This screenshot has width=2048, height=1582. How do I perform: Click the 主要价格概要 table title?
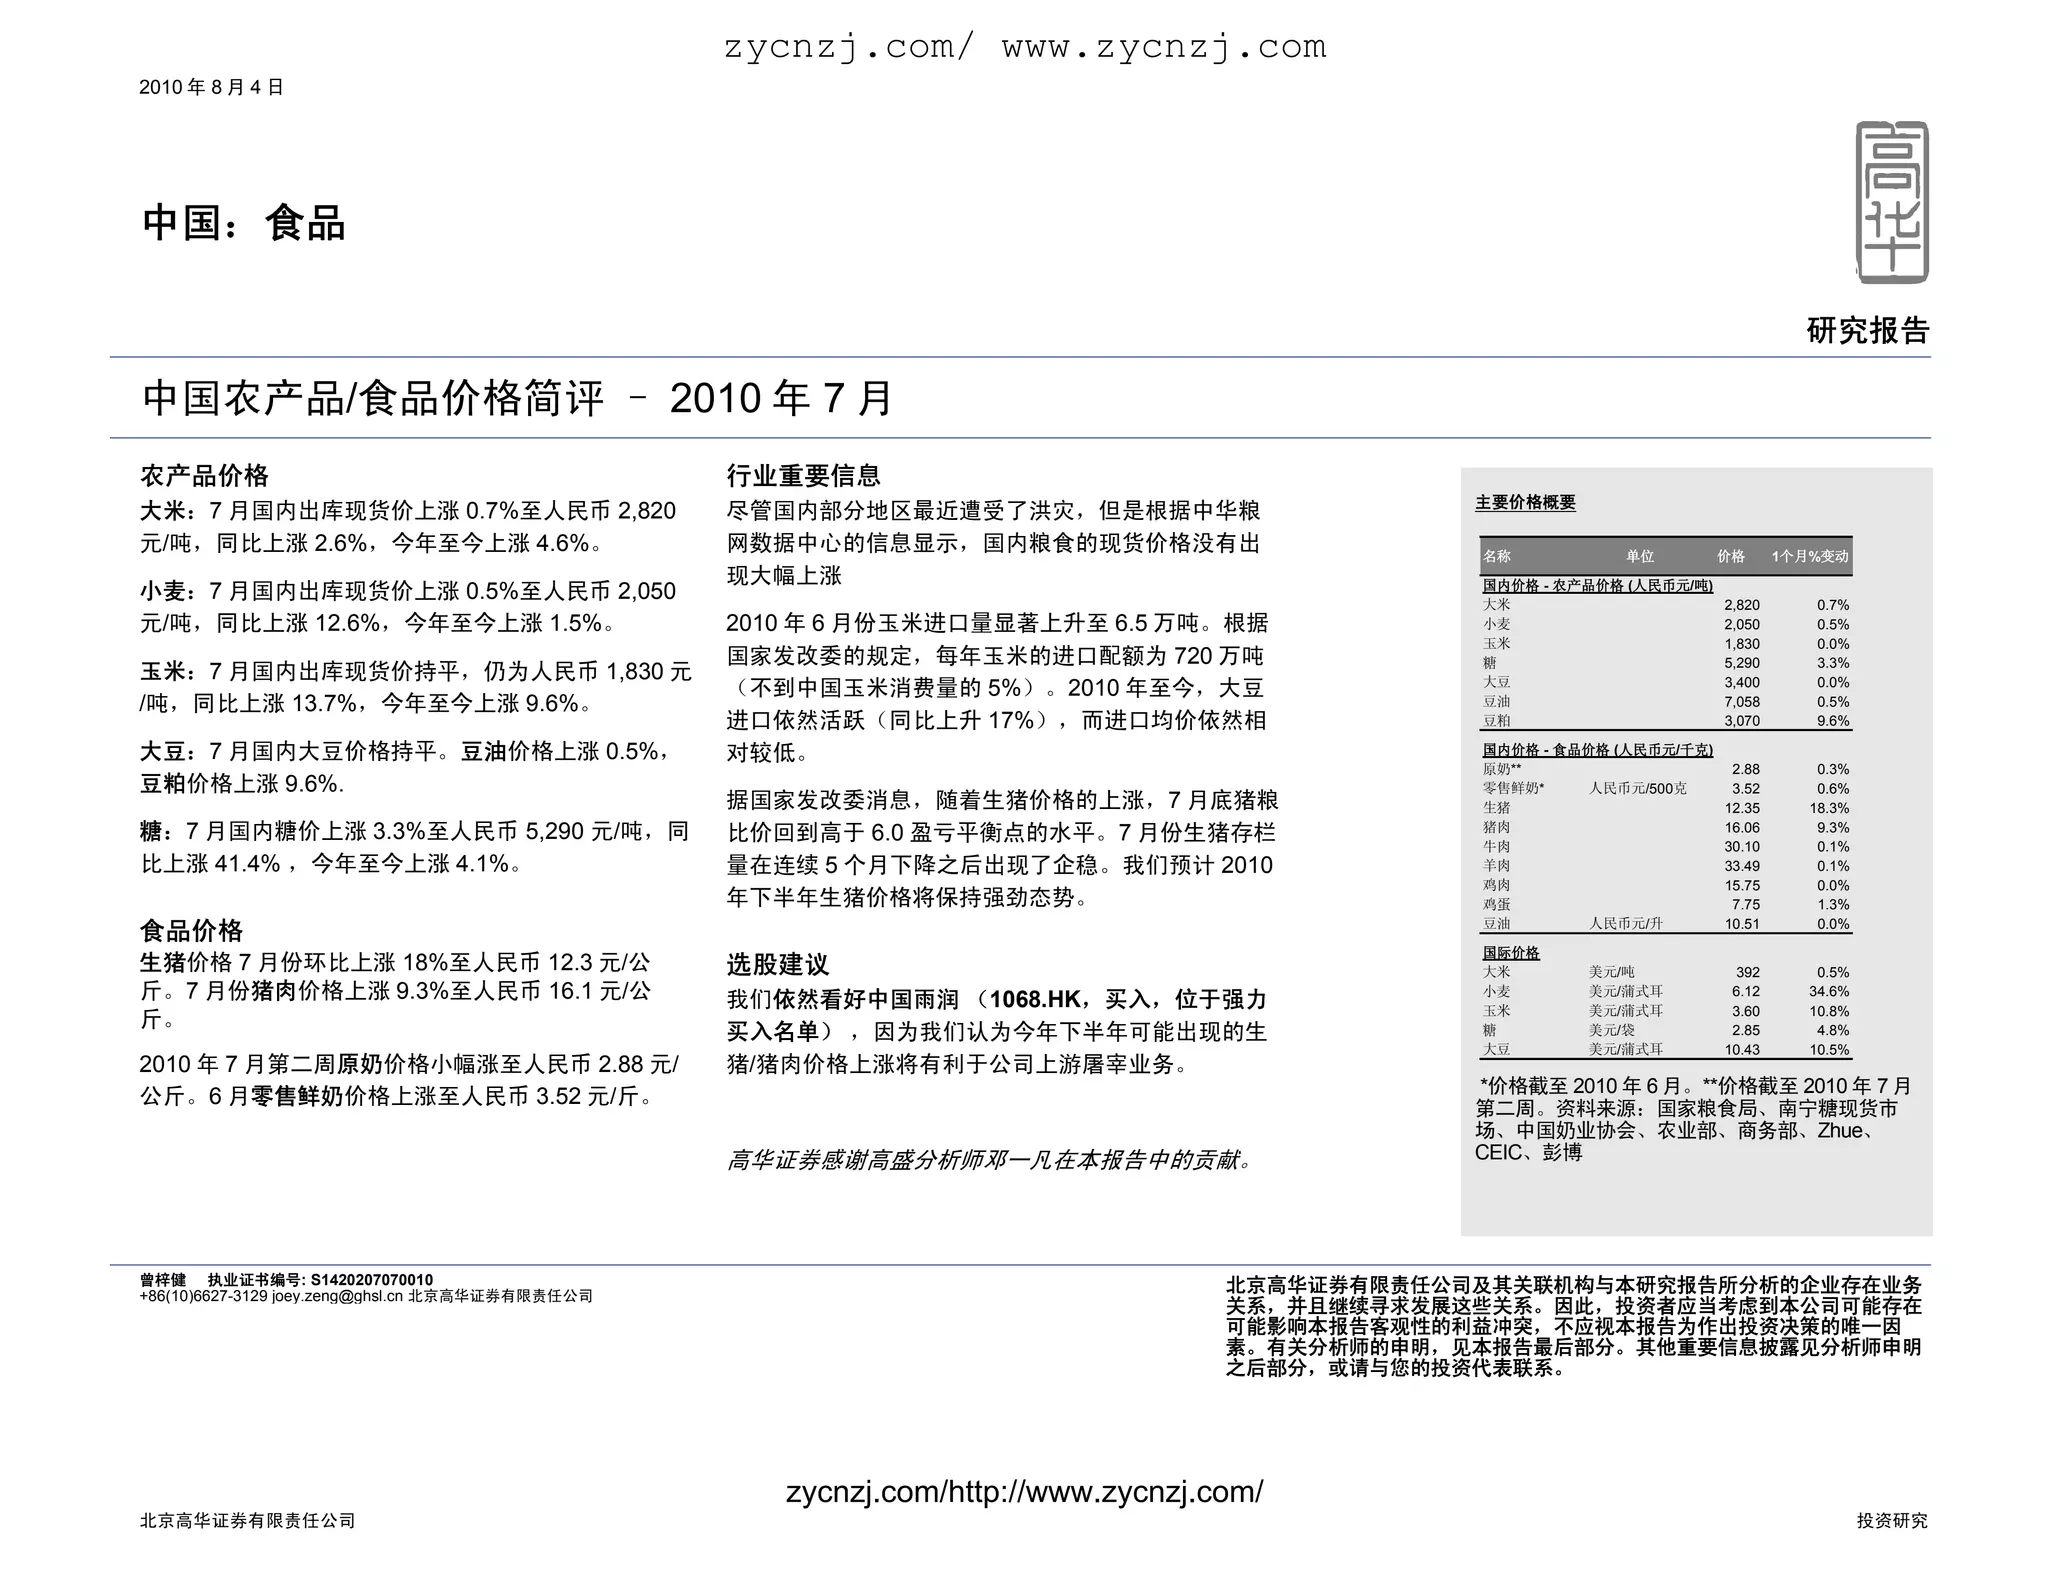pos(1525,502)
